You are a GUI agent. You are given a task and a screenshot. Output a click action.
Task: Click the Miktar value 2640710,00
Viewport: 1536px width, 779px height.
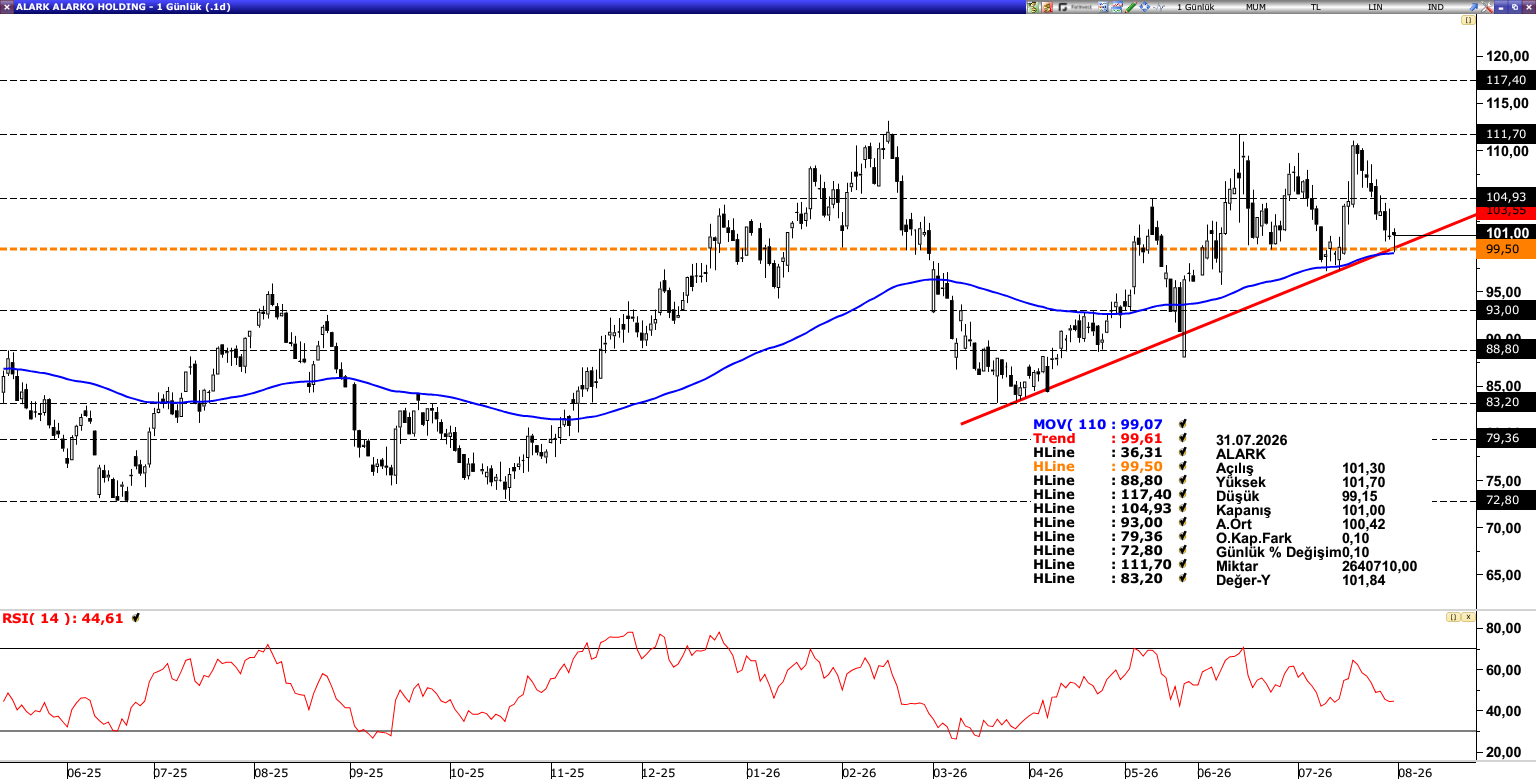(x=1379, y=566)
